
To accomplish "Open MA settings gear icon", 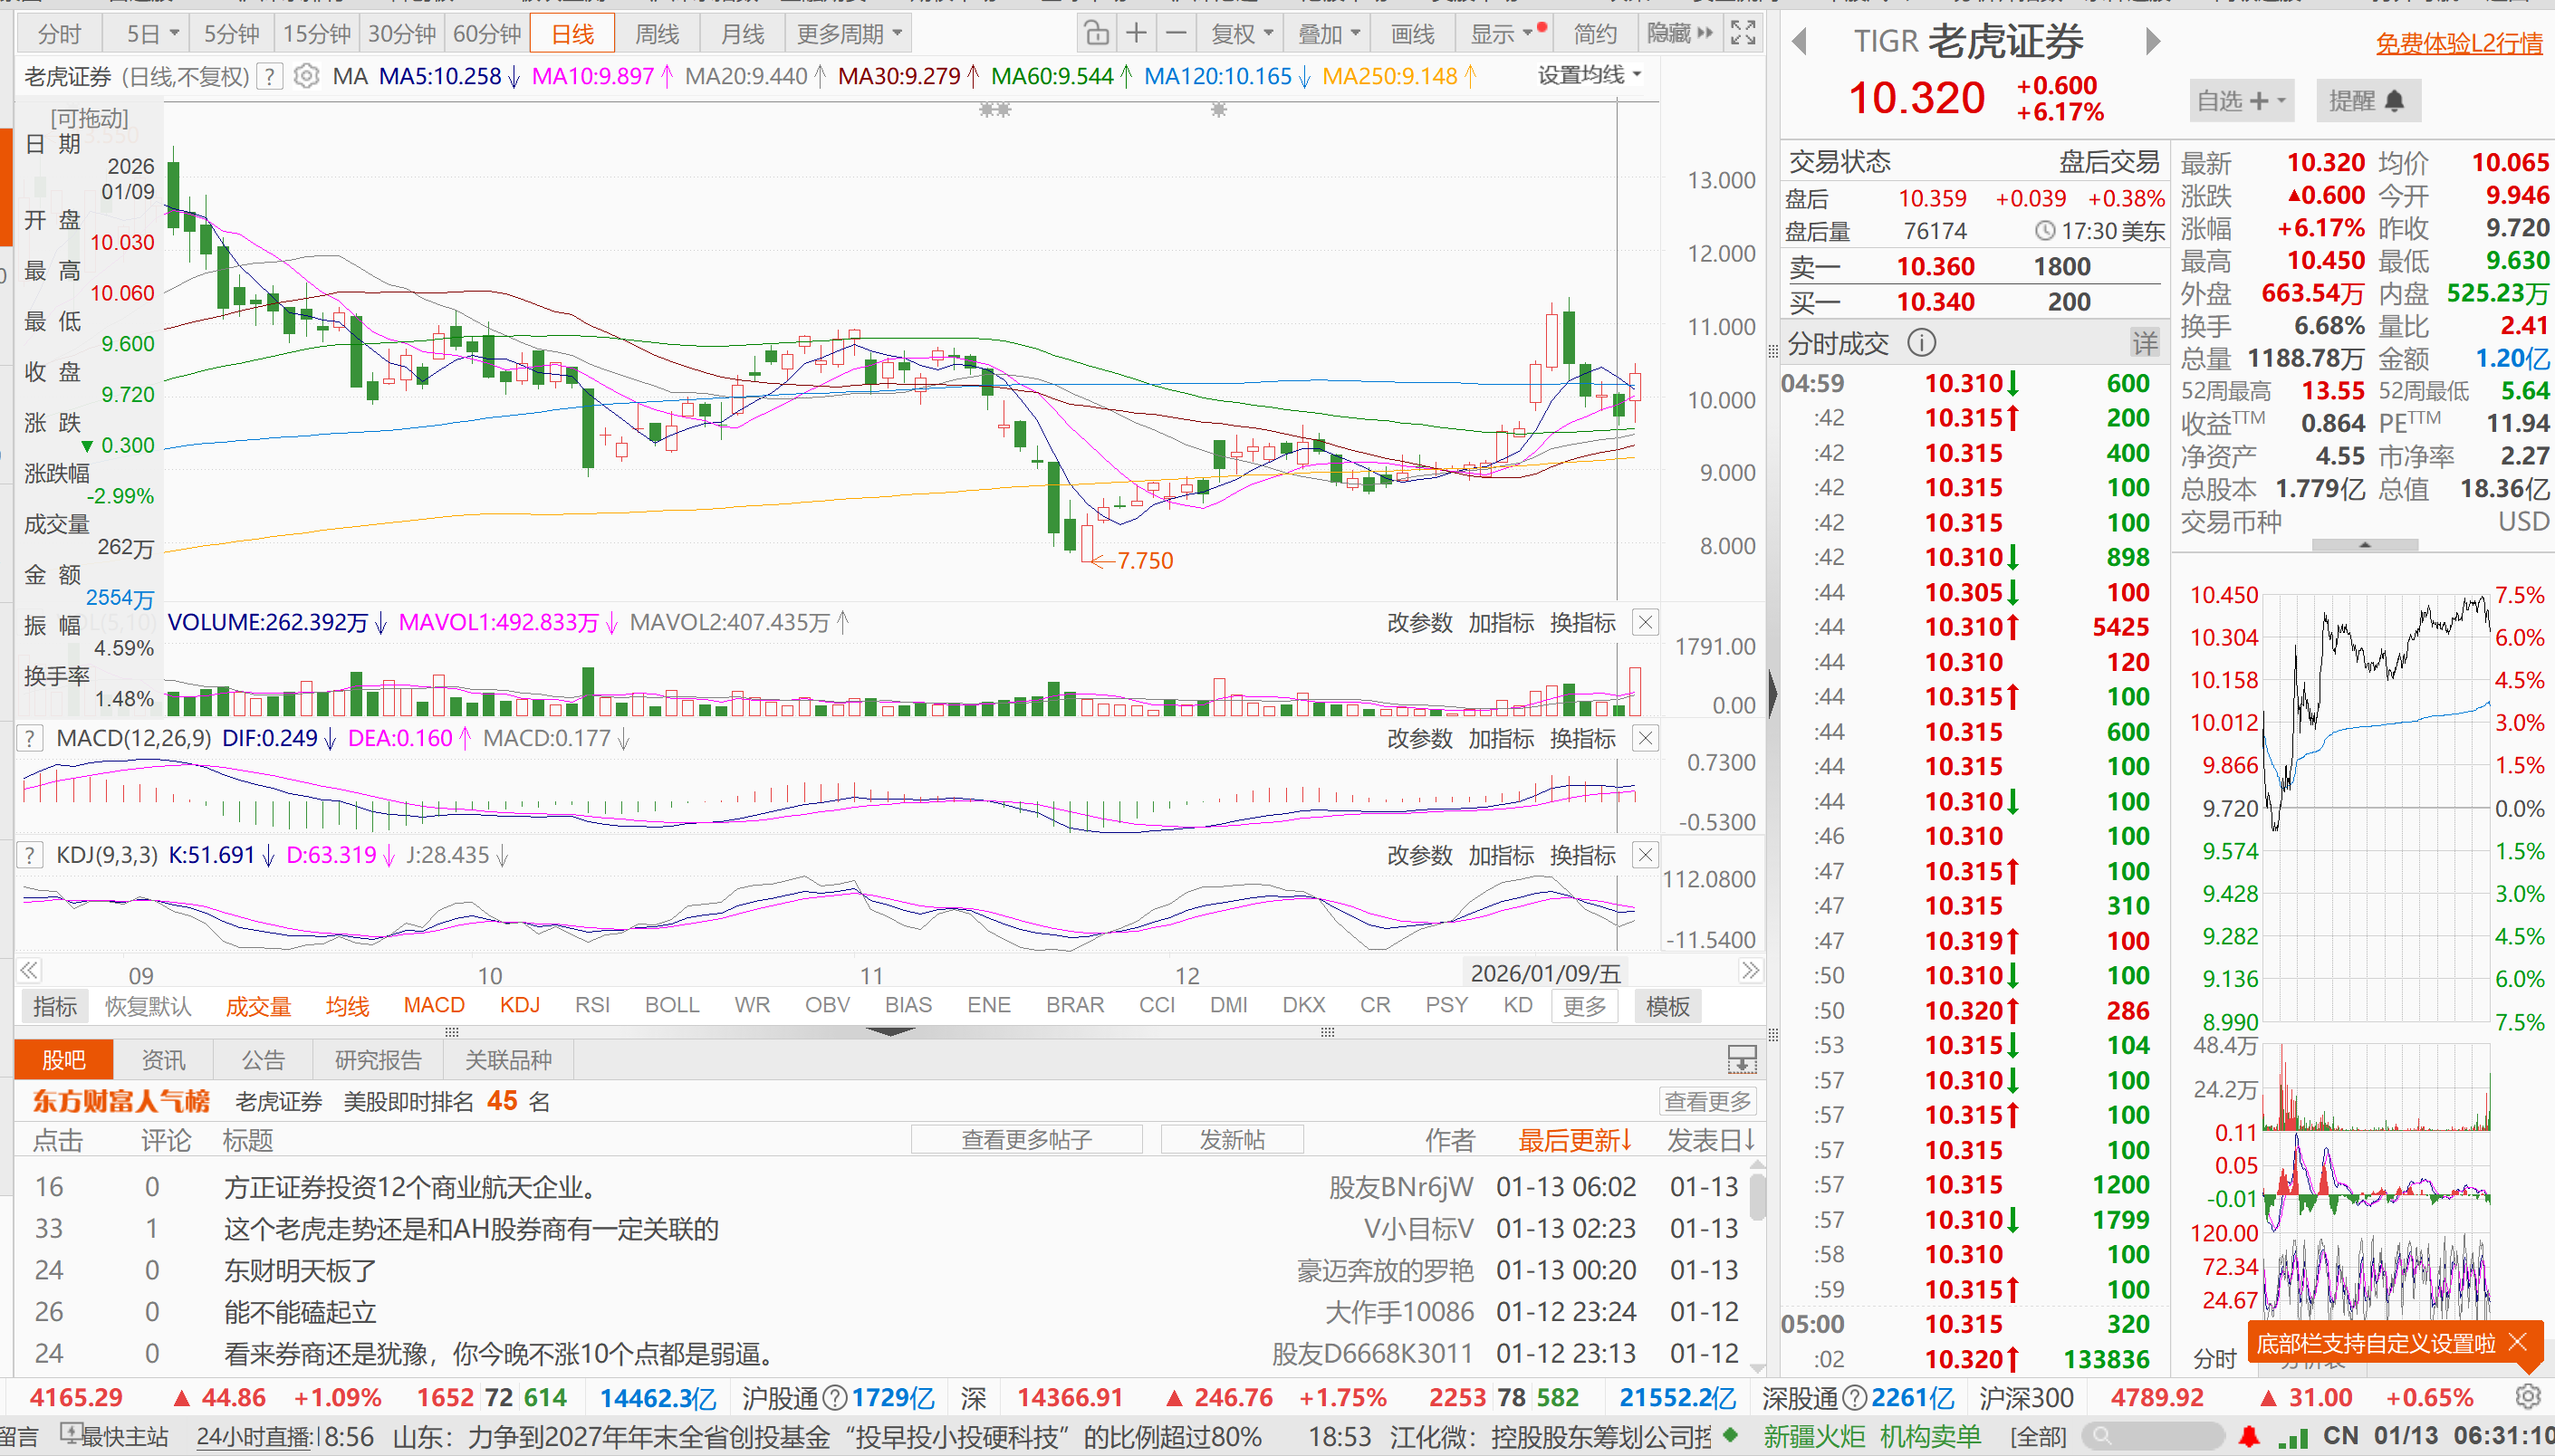I will coord(307,76).
